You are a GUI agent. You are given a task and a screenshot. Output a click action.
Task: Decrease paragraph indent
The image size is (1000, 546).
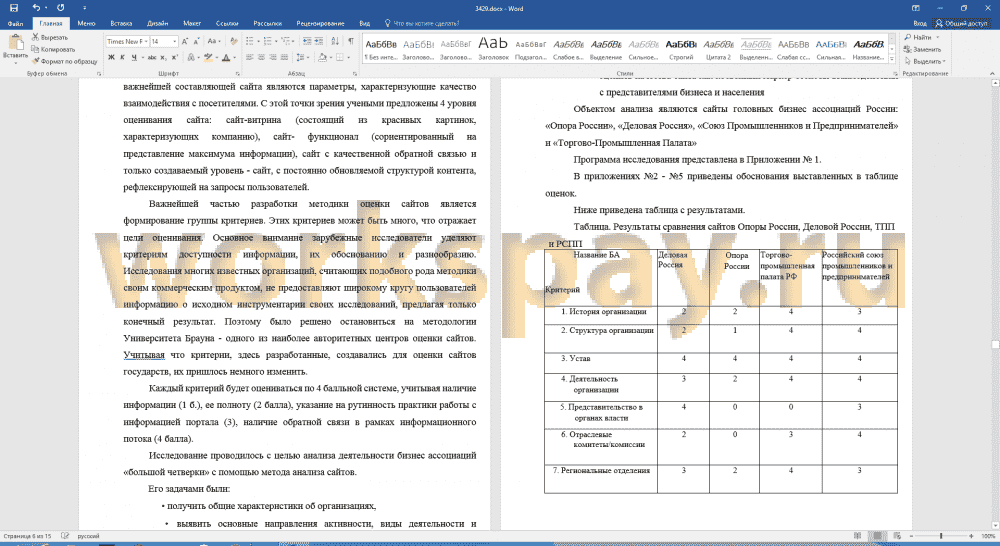(x=307, y=41)
